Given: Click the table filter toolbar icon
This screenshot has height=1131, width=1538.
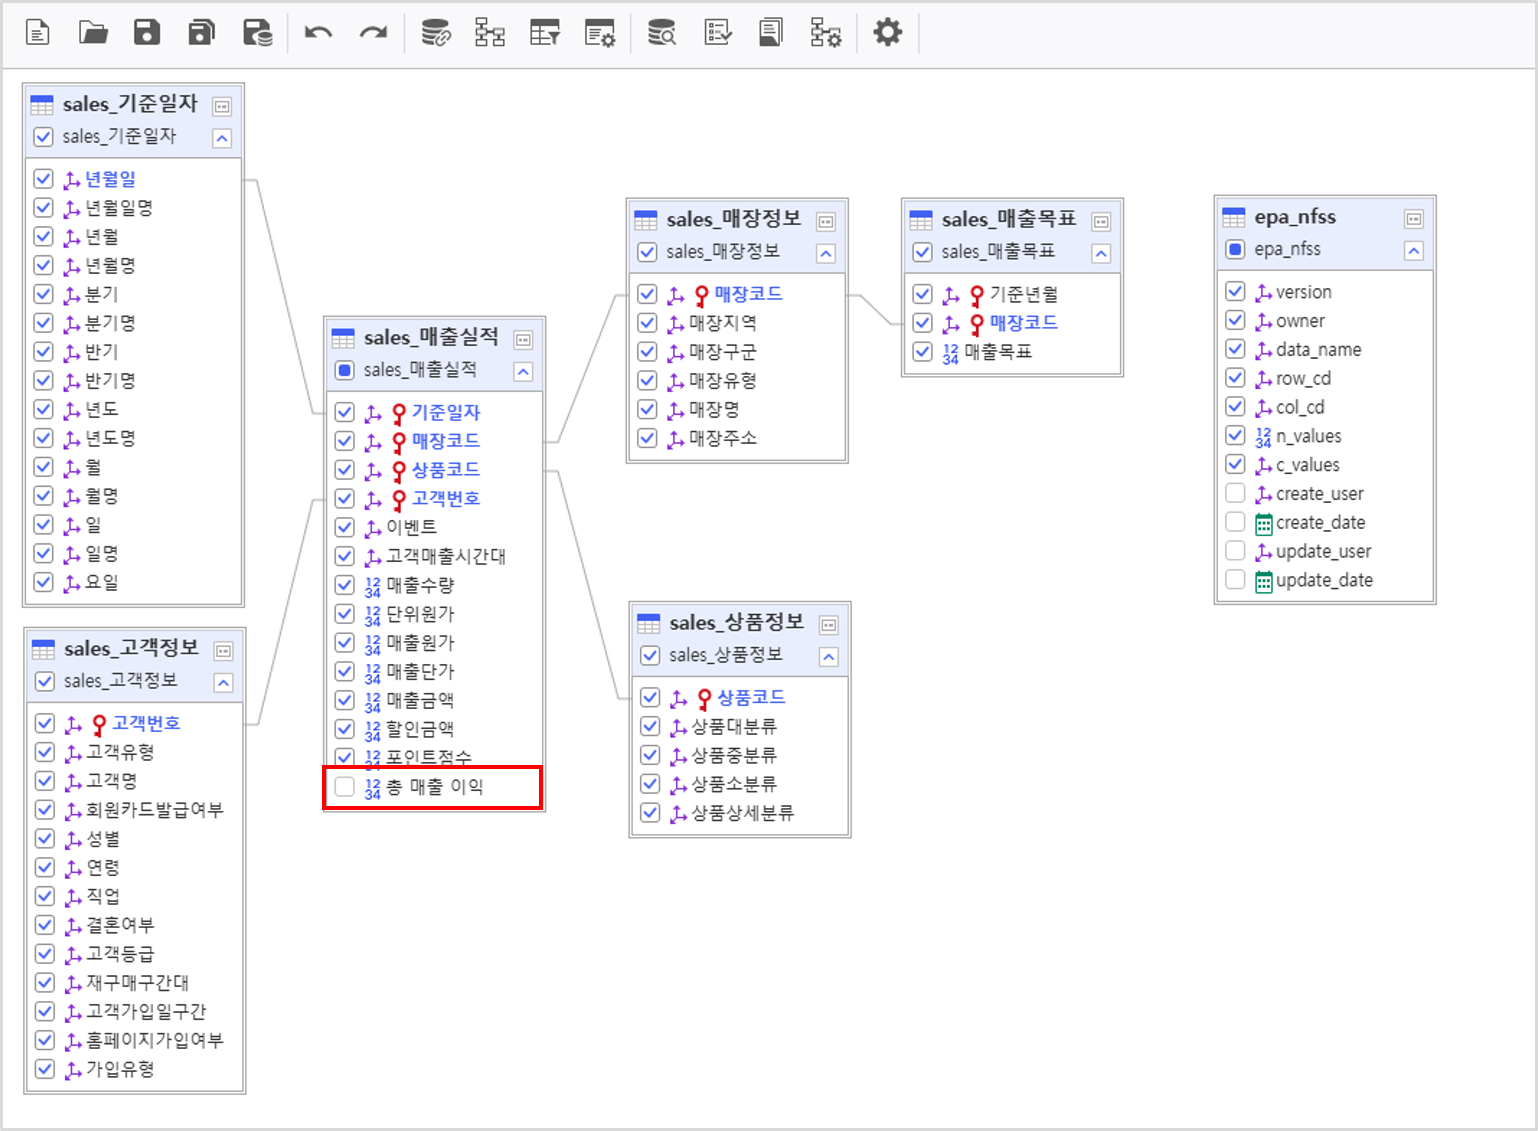Looking at the screenshot, I should [545, 33].
